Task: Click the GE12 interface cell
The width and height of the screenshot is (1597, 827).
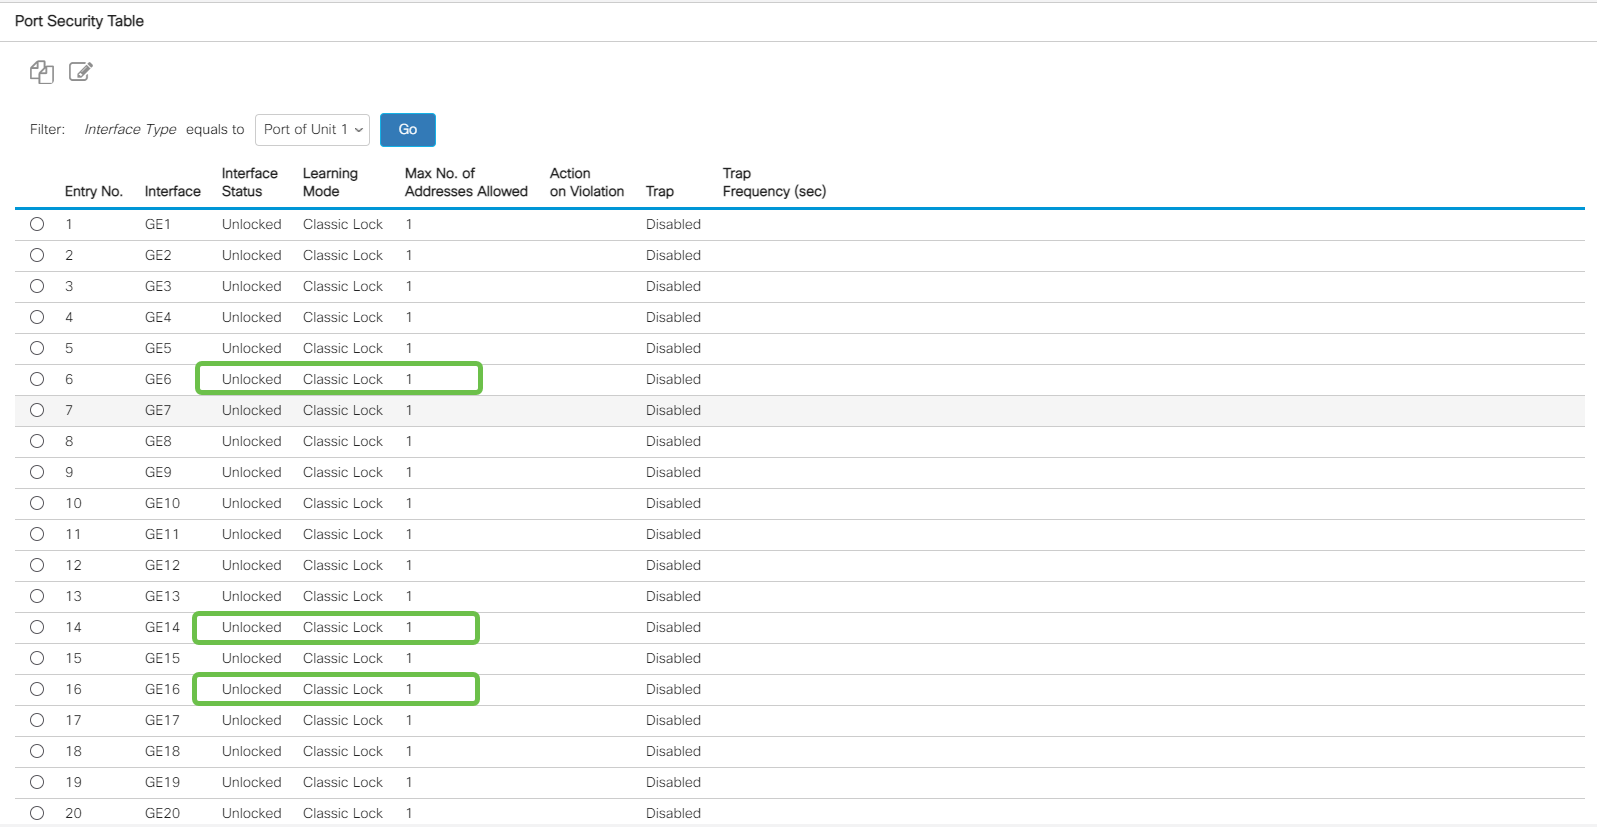Action: click(x=162, y=565)
